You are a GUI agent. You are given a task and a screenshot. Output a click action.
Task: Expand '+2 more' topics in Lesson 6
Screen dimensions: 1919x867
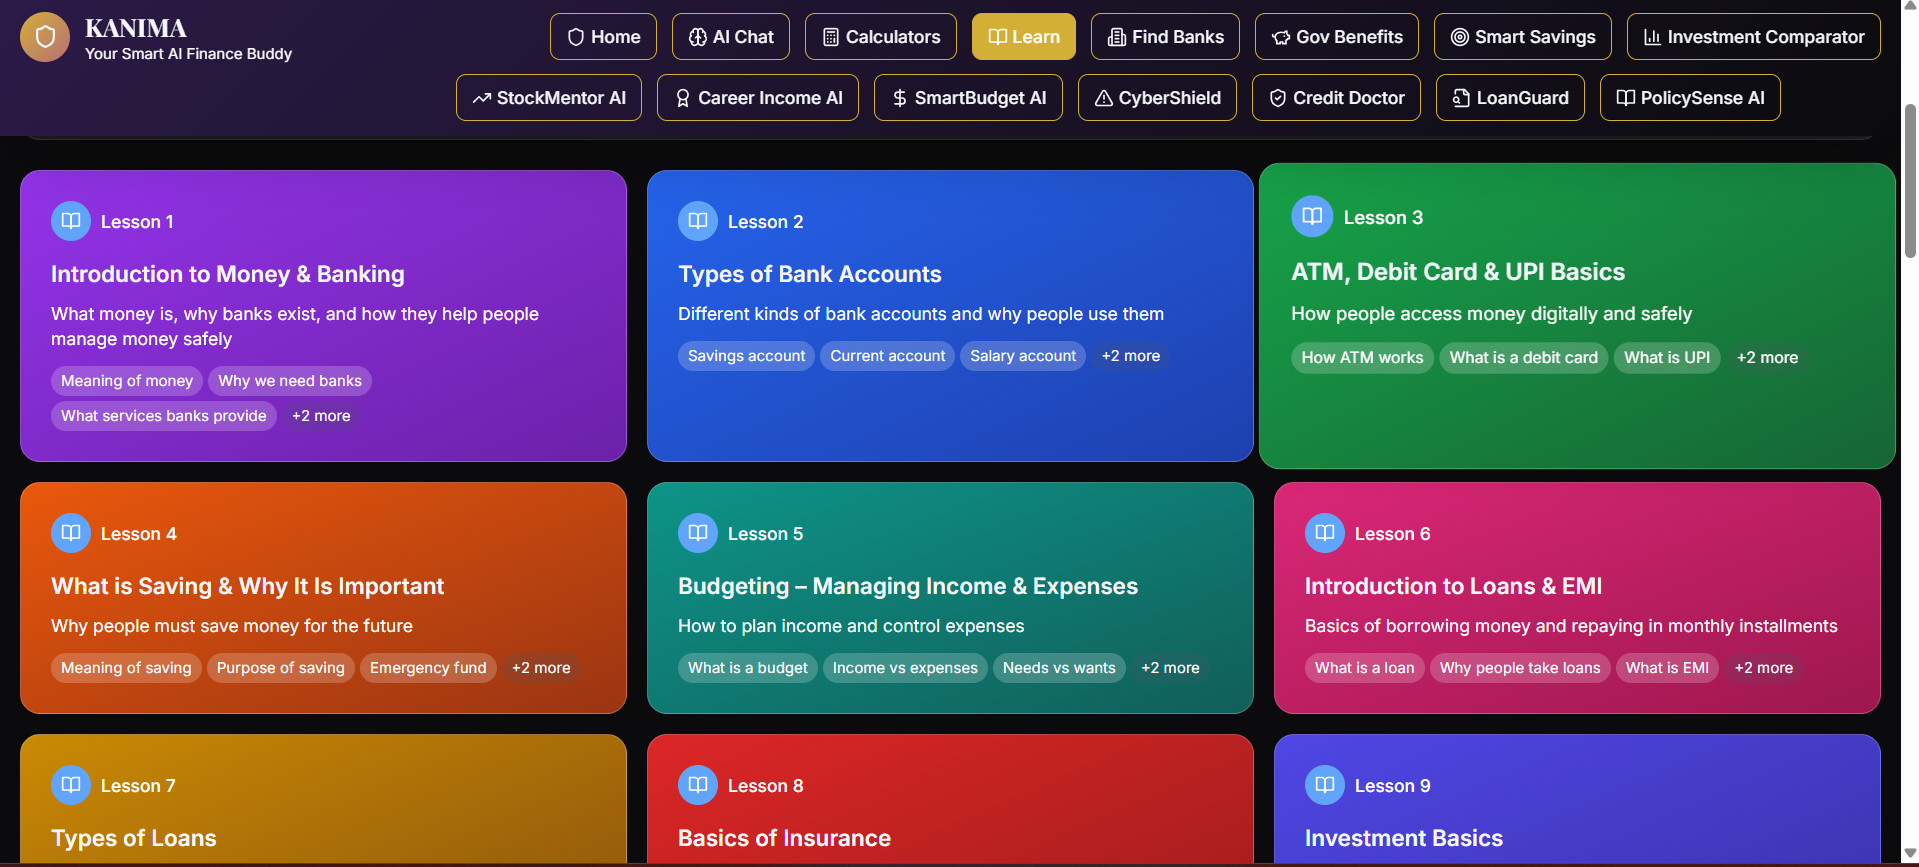pyautogui.click(x=1764, y=668)
